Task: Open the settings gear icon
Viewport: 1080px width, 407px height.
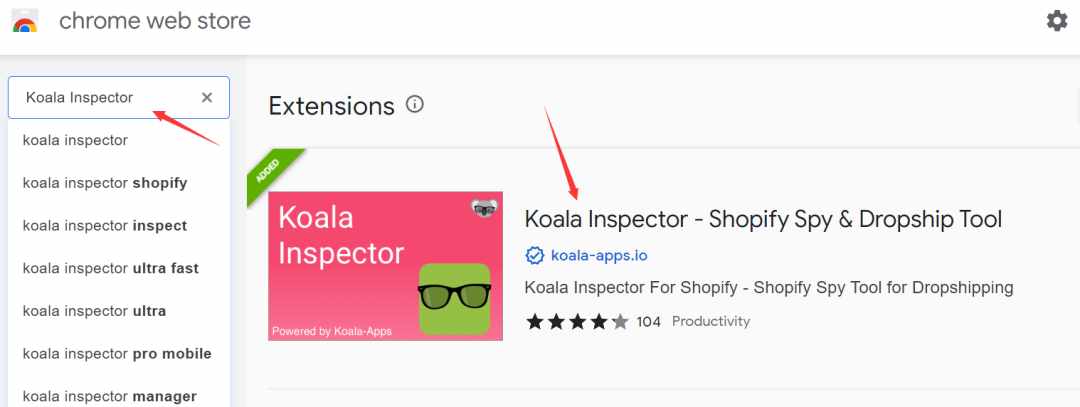Action: coord(1057,21)
